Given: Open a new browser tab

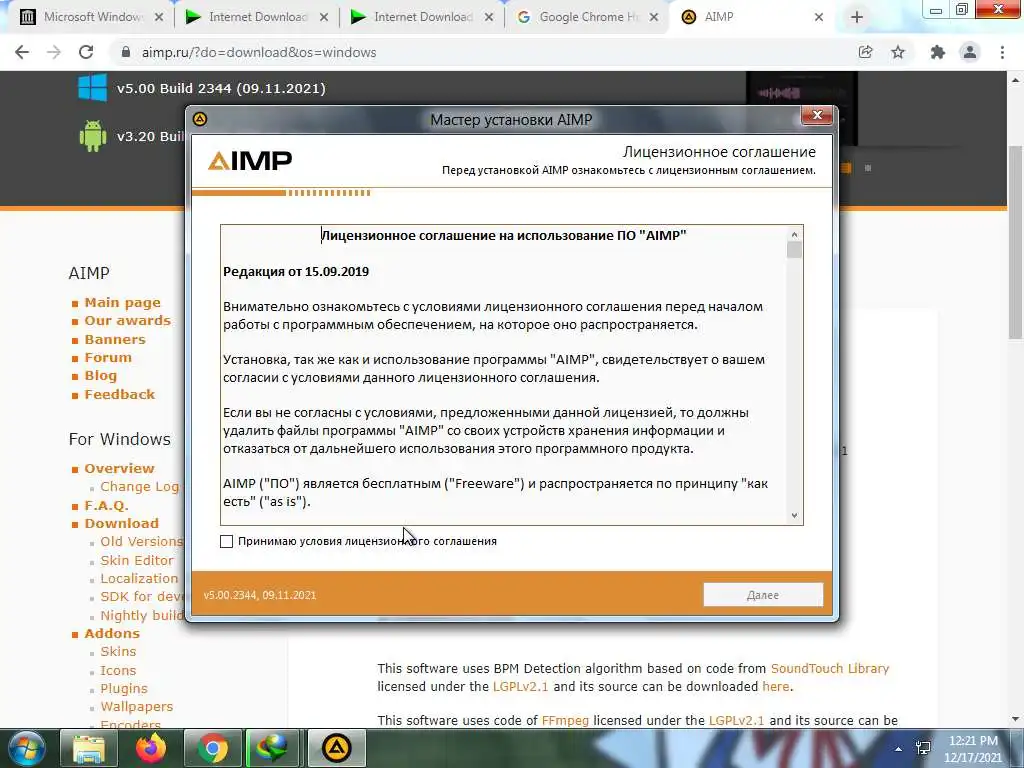Looking at the screenshot, I should point(857,18).
